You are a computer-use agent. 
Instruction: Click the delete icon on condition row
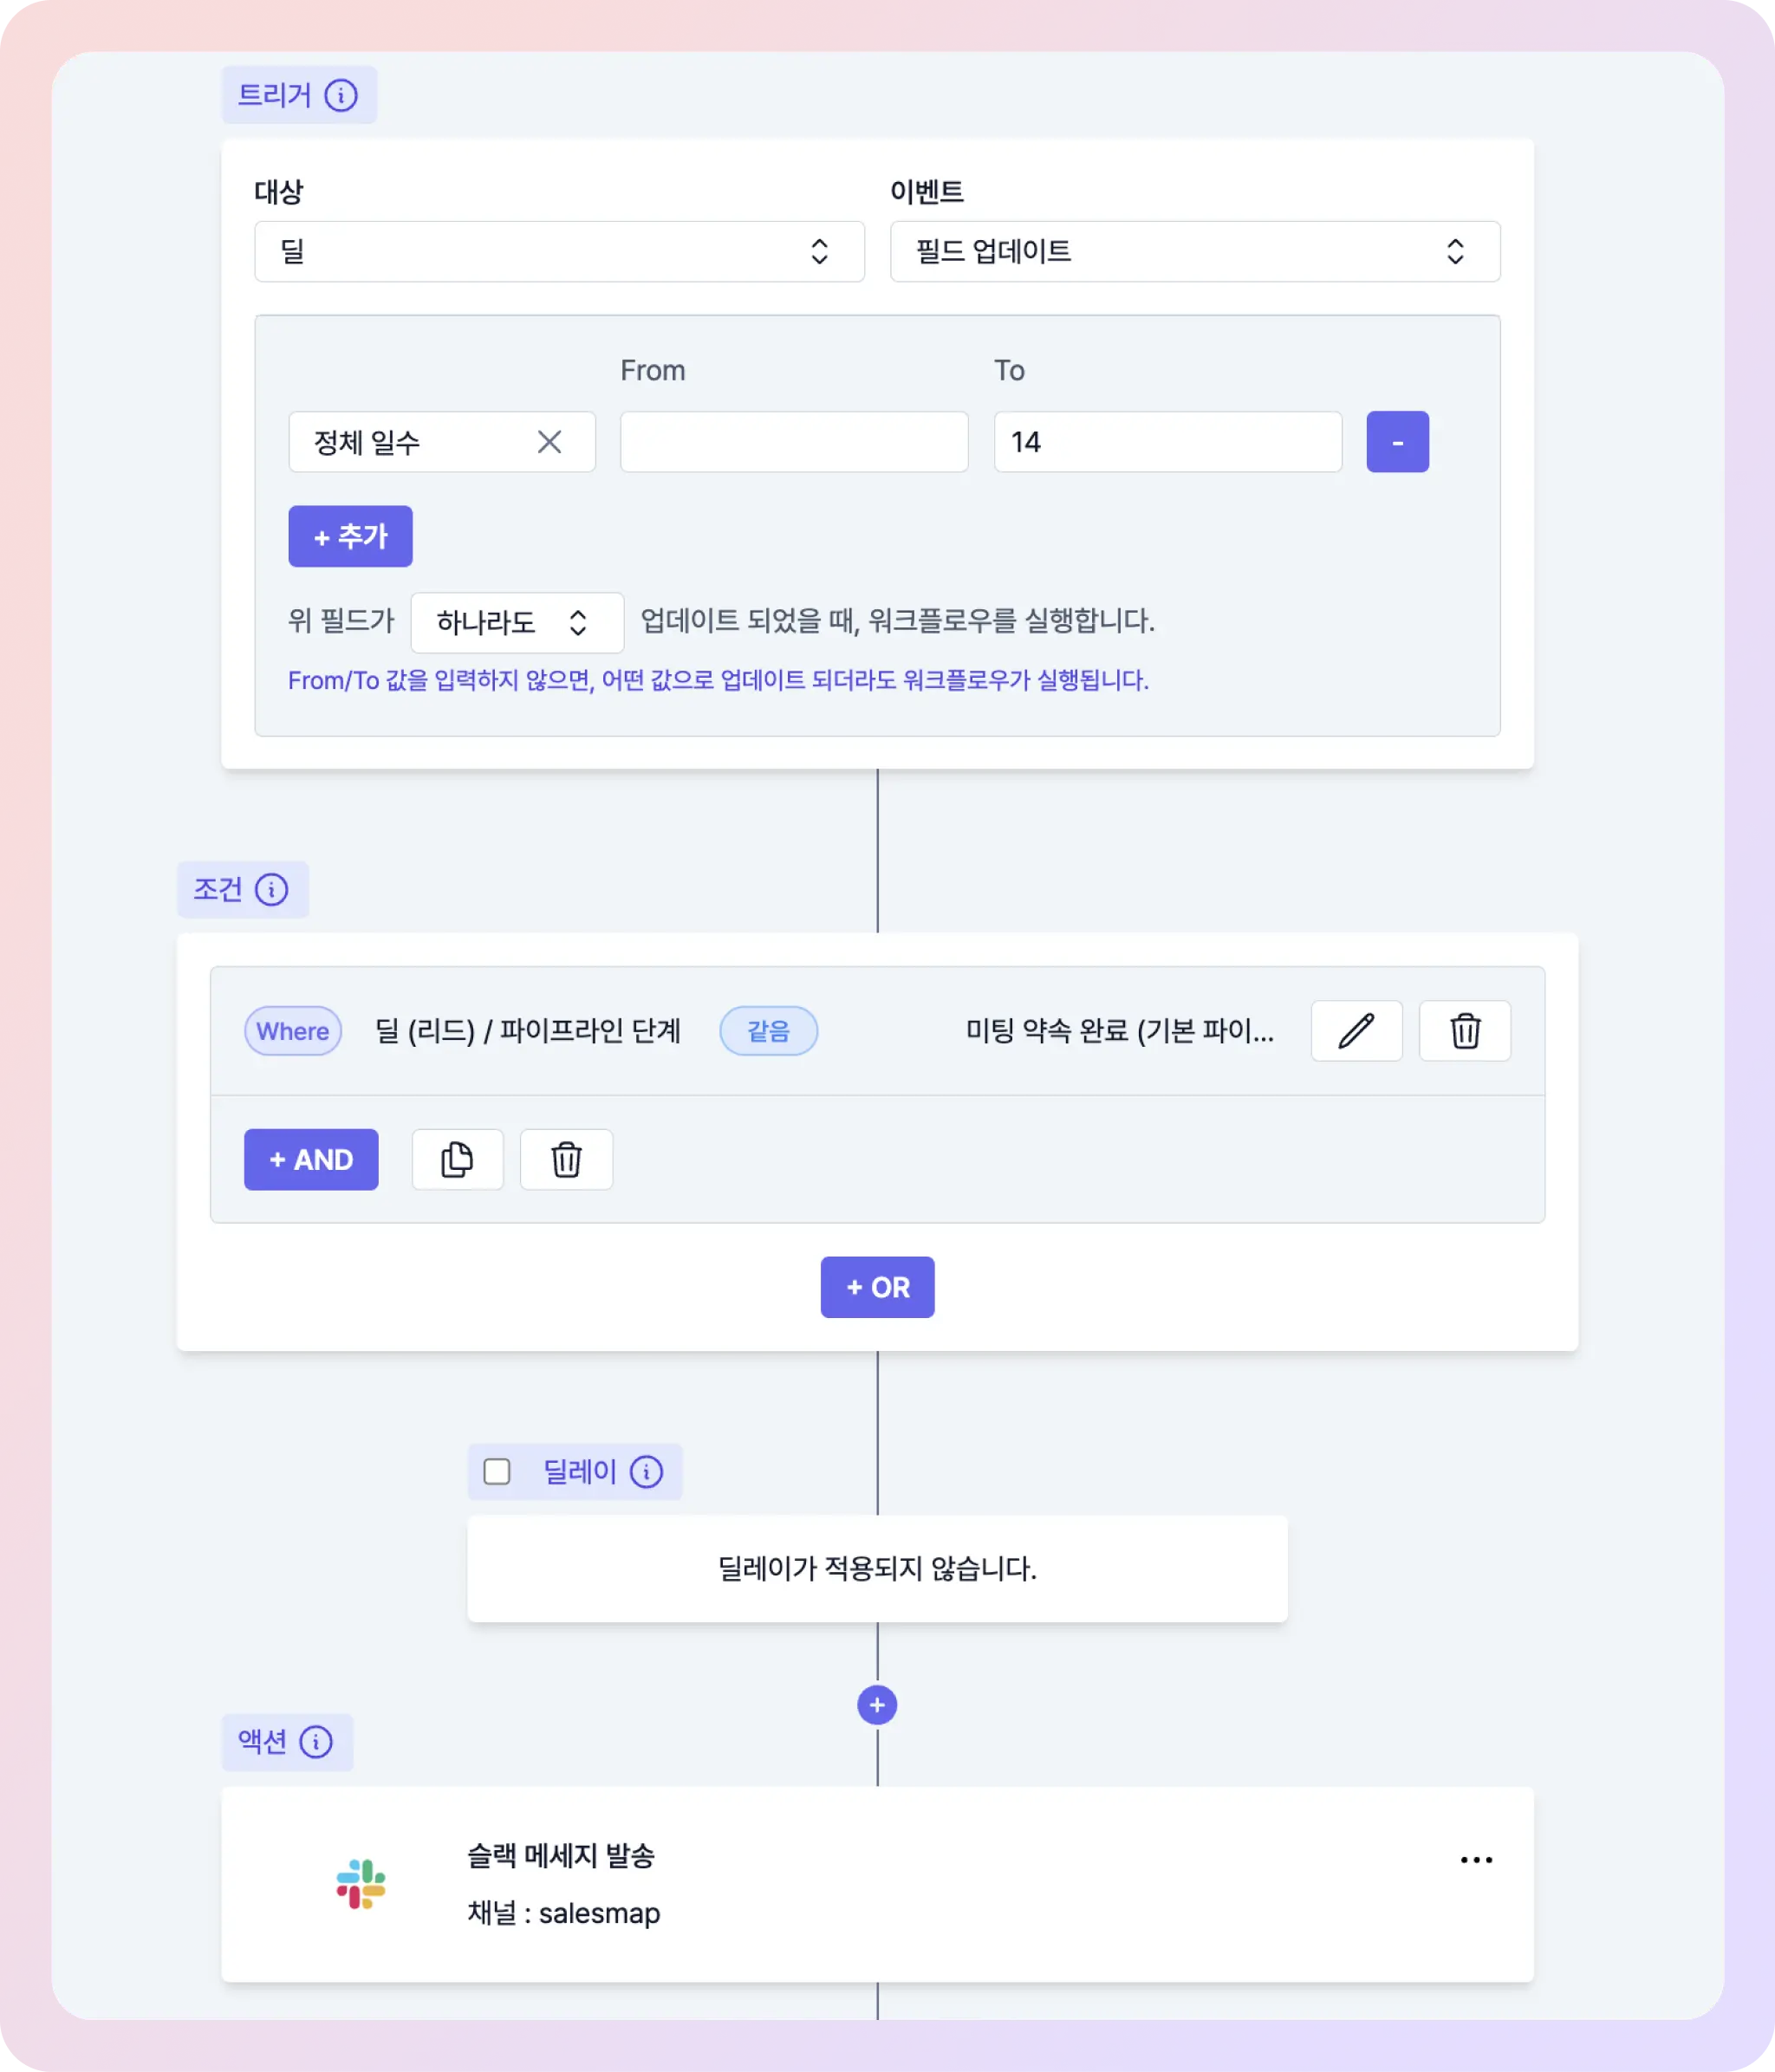1466,1030
